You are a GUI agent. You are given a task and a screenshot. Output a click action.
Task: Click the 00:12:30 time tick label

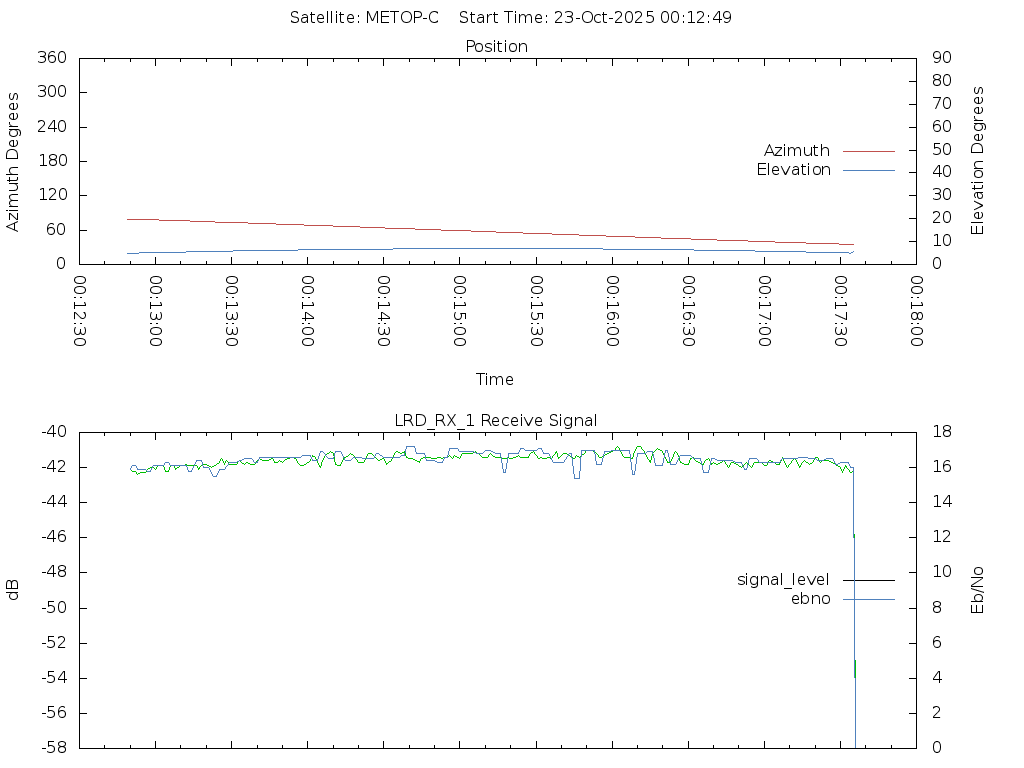coord(79,312)
